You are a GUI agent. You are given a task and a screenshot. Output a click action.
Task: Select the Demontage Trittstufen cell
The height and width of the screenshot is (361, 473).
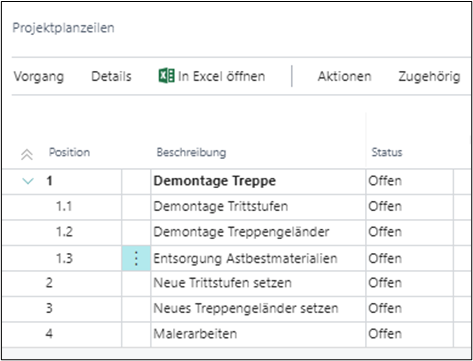pyautogui.click(x=258, y=207)
